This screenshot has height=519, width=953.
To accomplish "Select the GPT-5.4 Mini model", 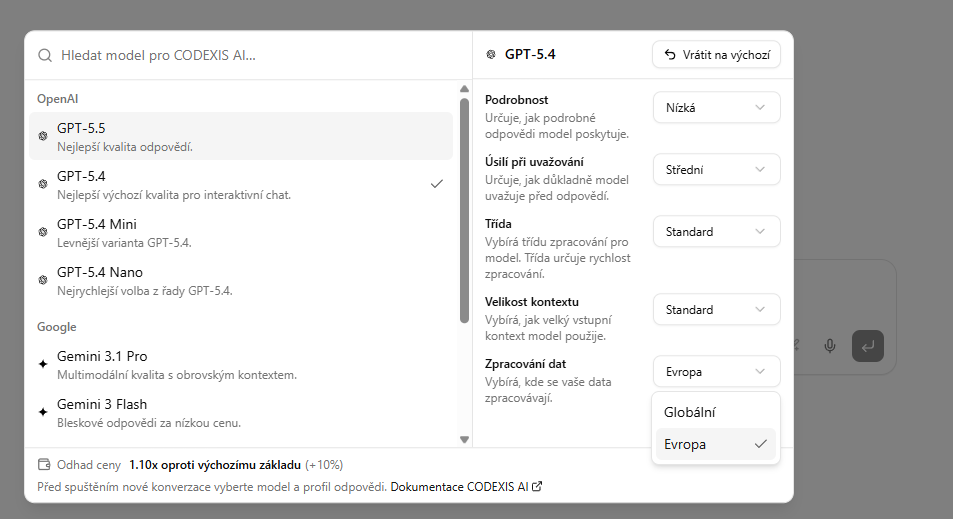I will point(241,232).
